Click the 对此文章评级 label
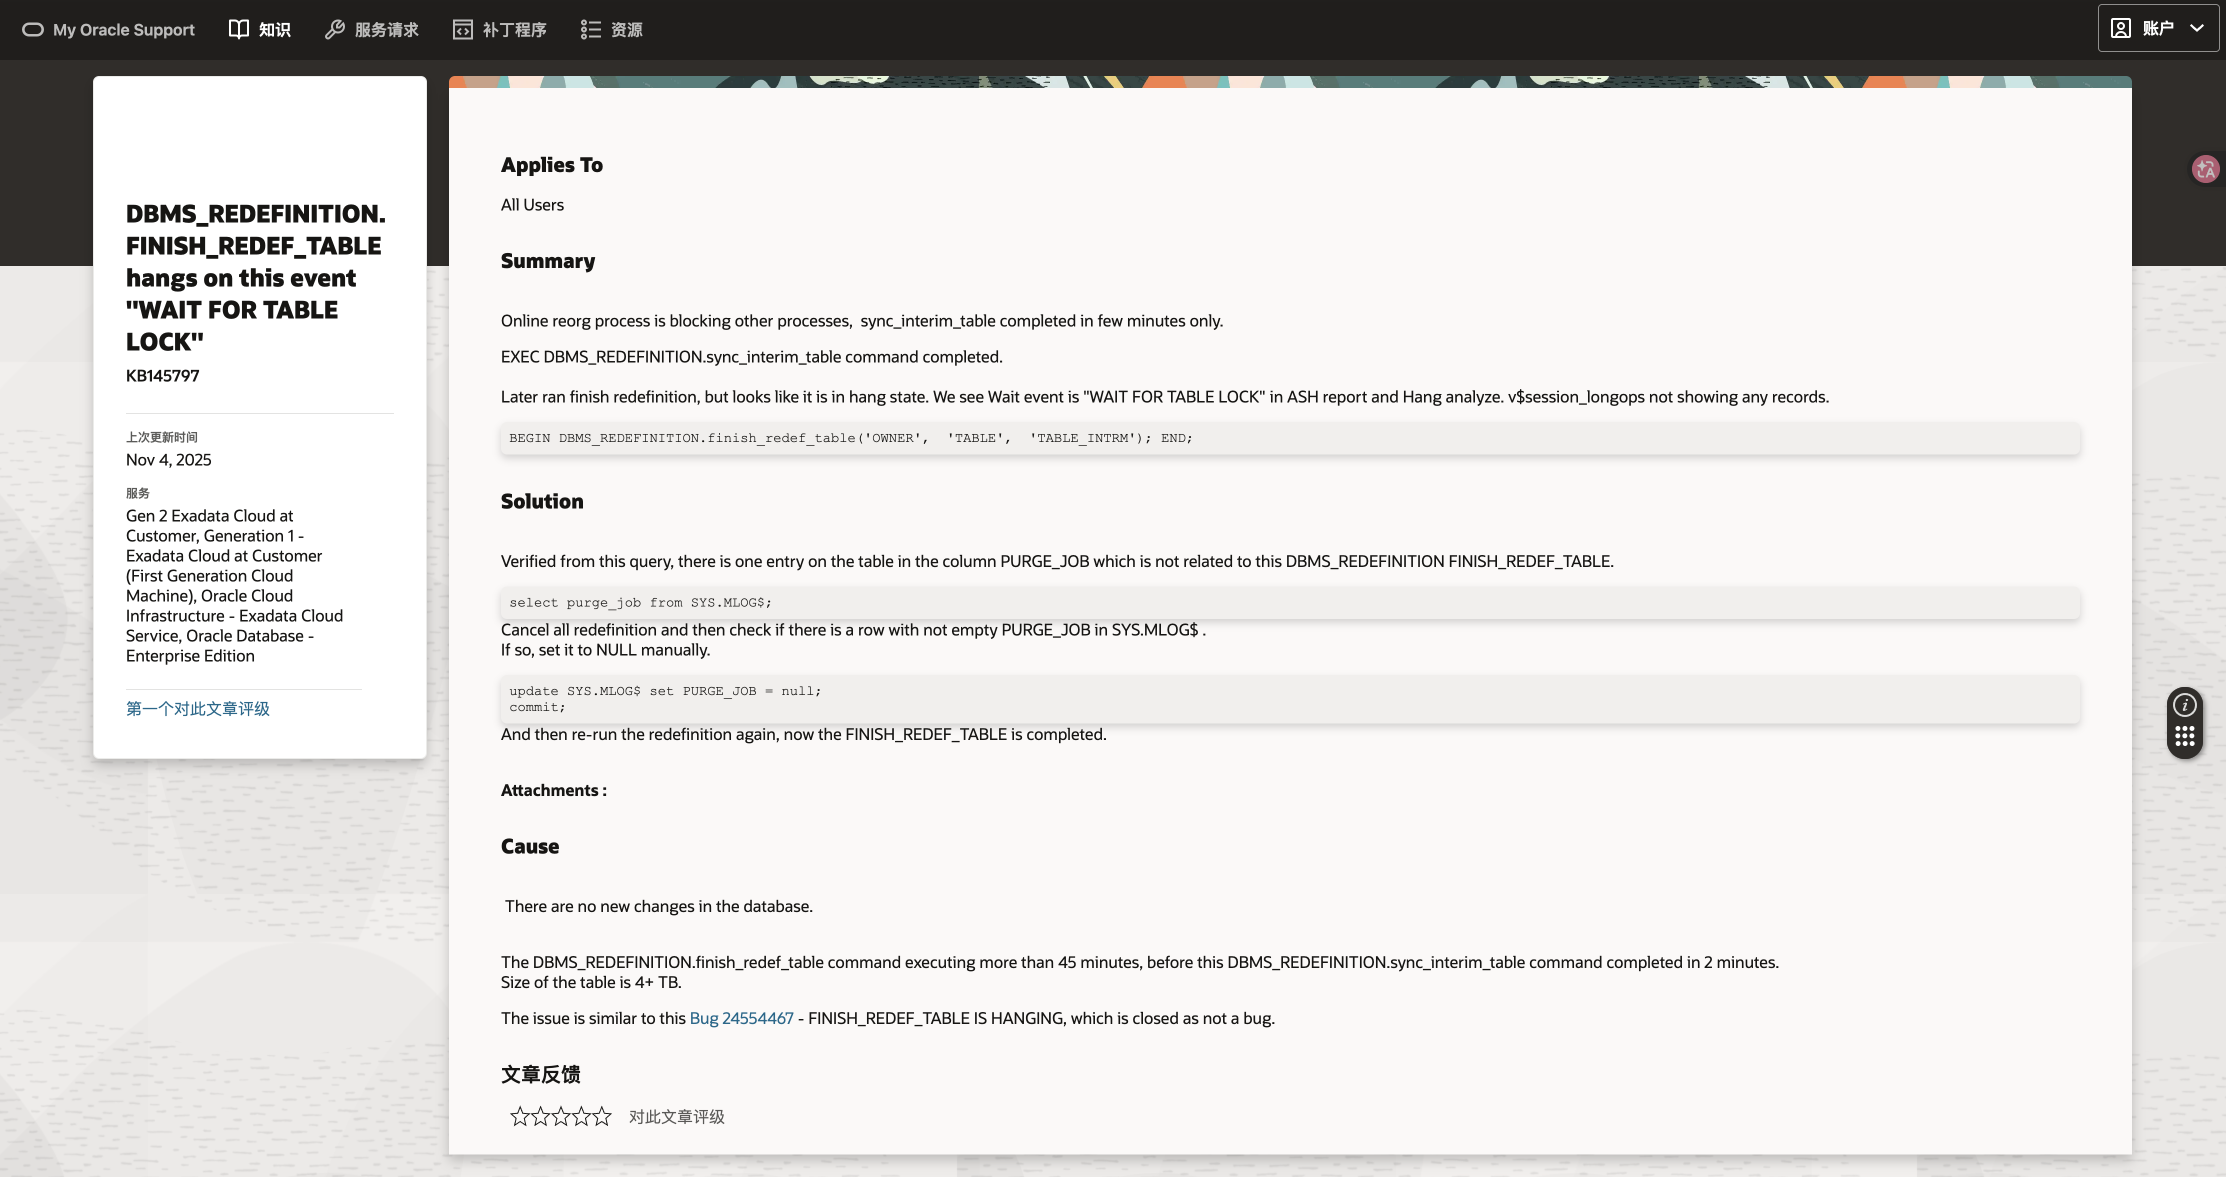 pos(677,1116)
